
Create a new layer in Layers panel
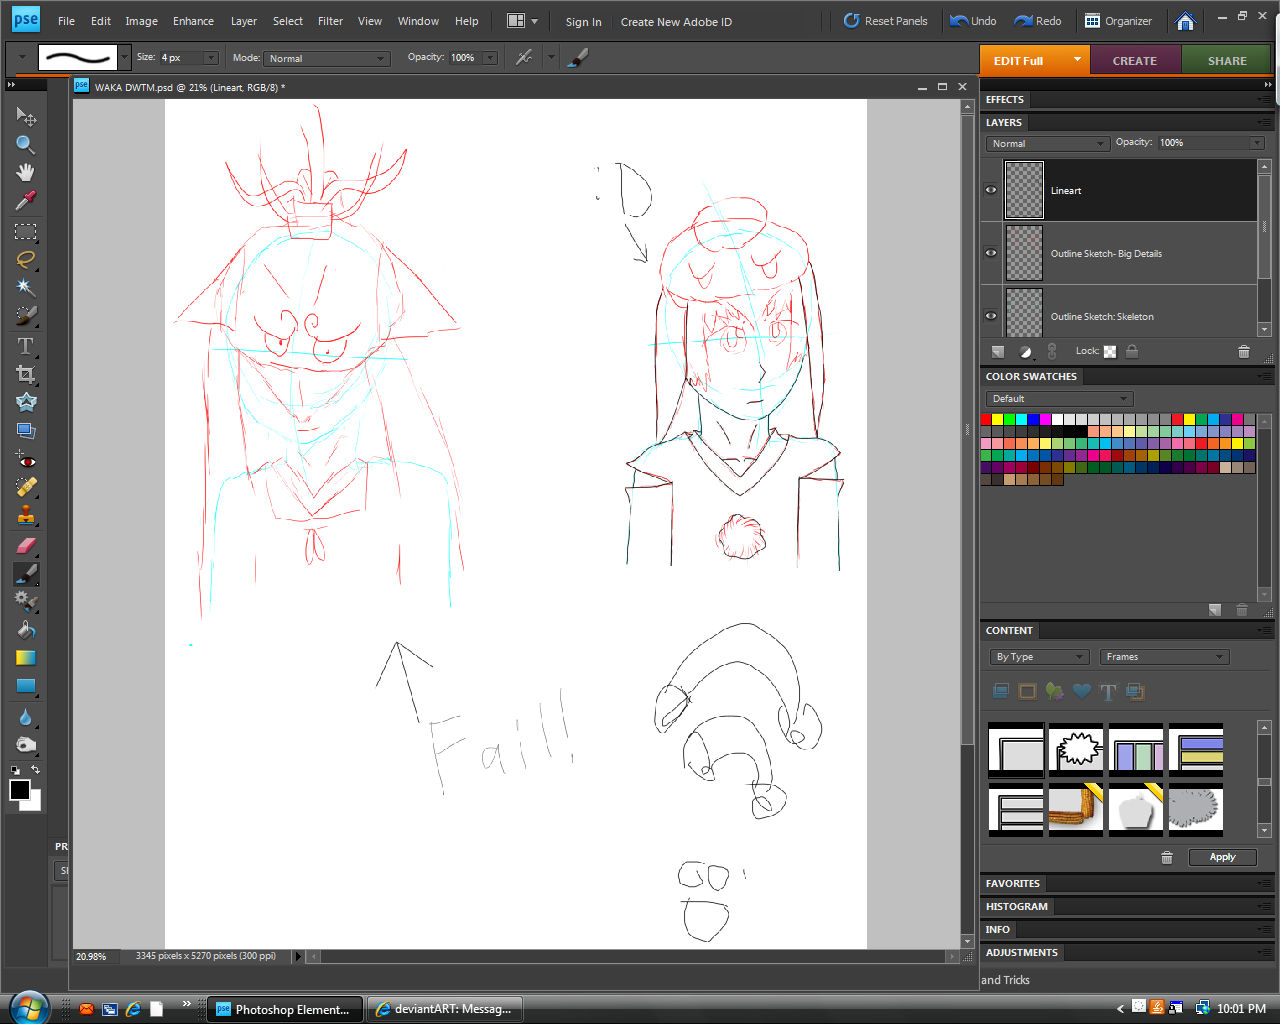tap(998, 352)
